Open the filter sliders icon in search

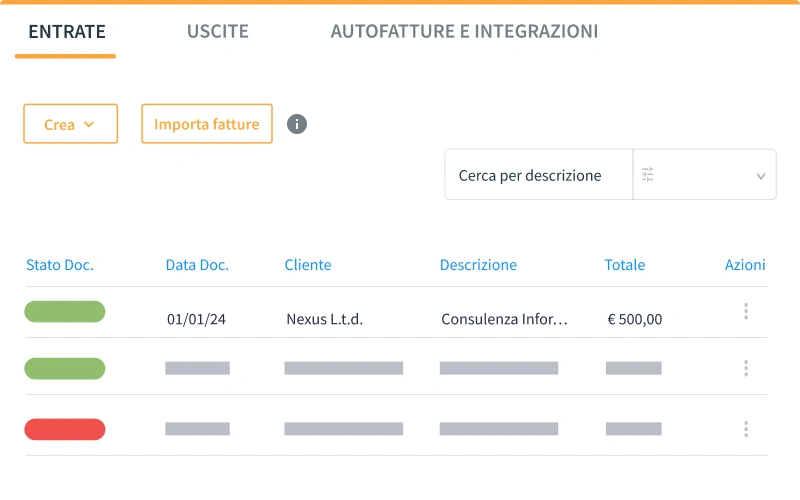(648, 175)
